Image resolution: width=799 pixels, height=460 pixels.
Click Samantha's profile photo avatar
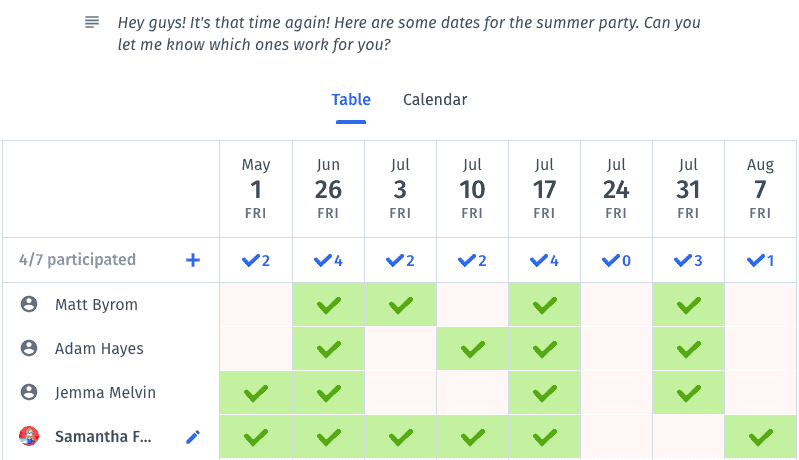tap(29, 436)
